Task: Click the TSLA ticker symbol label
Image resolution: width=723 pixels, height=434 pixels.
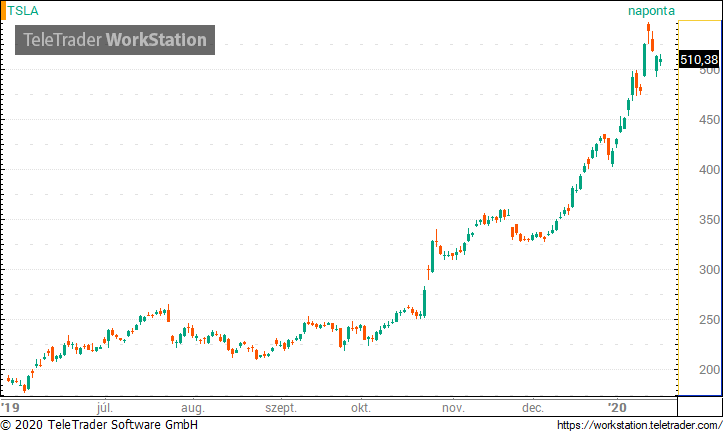Action: 23,11
